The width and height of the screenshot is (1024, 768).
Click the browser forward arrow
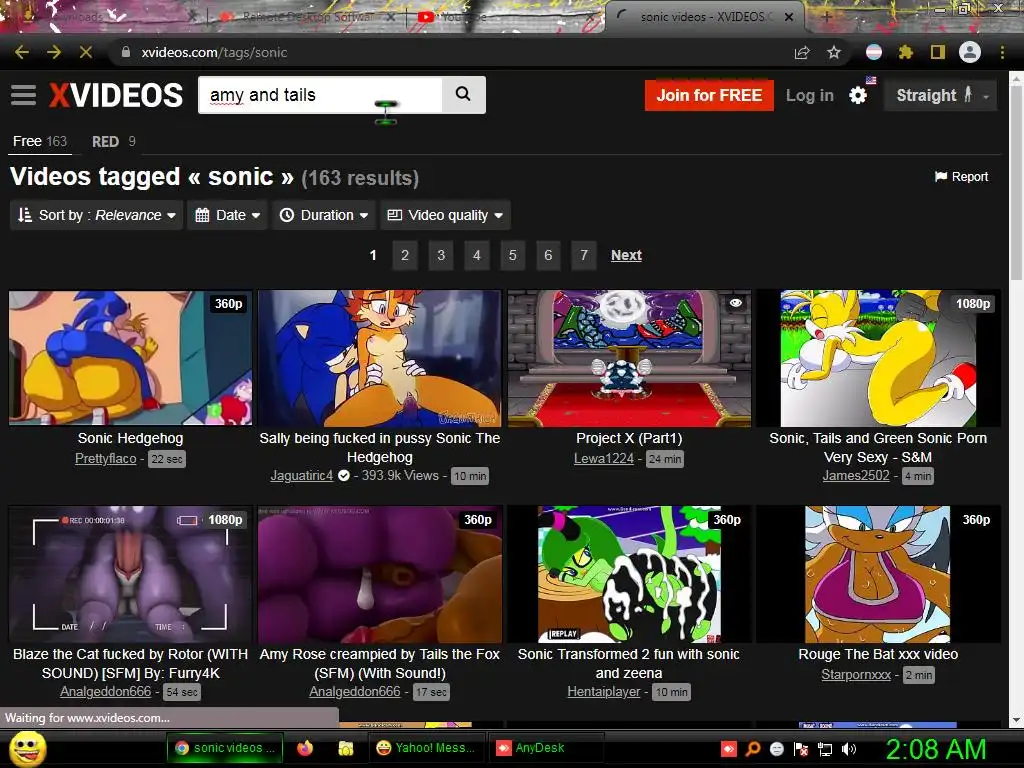54,52
